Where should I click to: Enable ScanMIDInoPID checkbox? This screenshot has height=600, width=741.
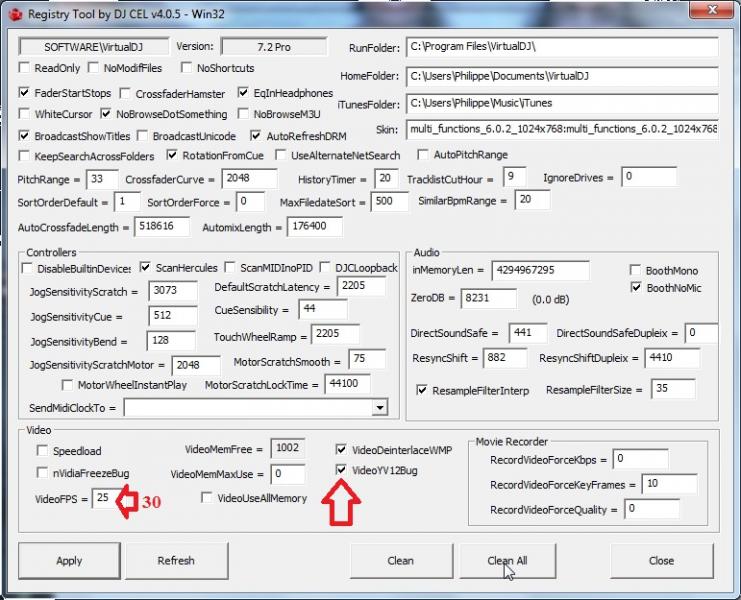(x=230, y=268)
